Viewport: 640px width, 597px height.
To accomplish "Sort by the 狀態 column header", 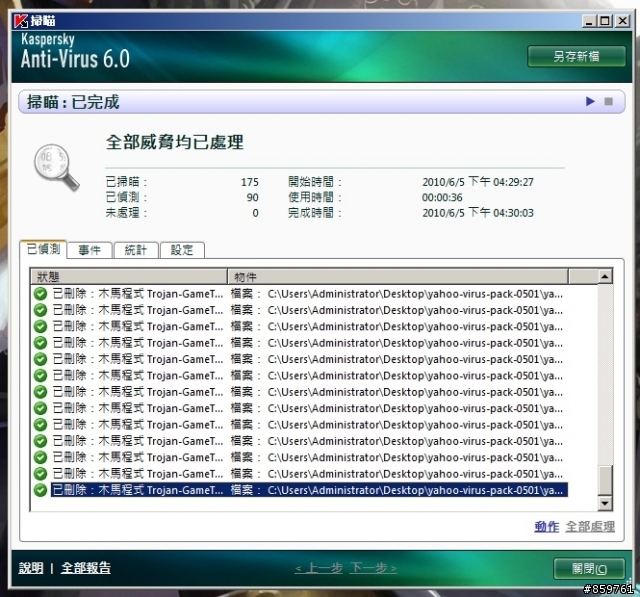I will click(x=129, y=277).
